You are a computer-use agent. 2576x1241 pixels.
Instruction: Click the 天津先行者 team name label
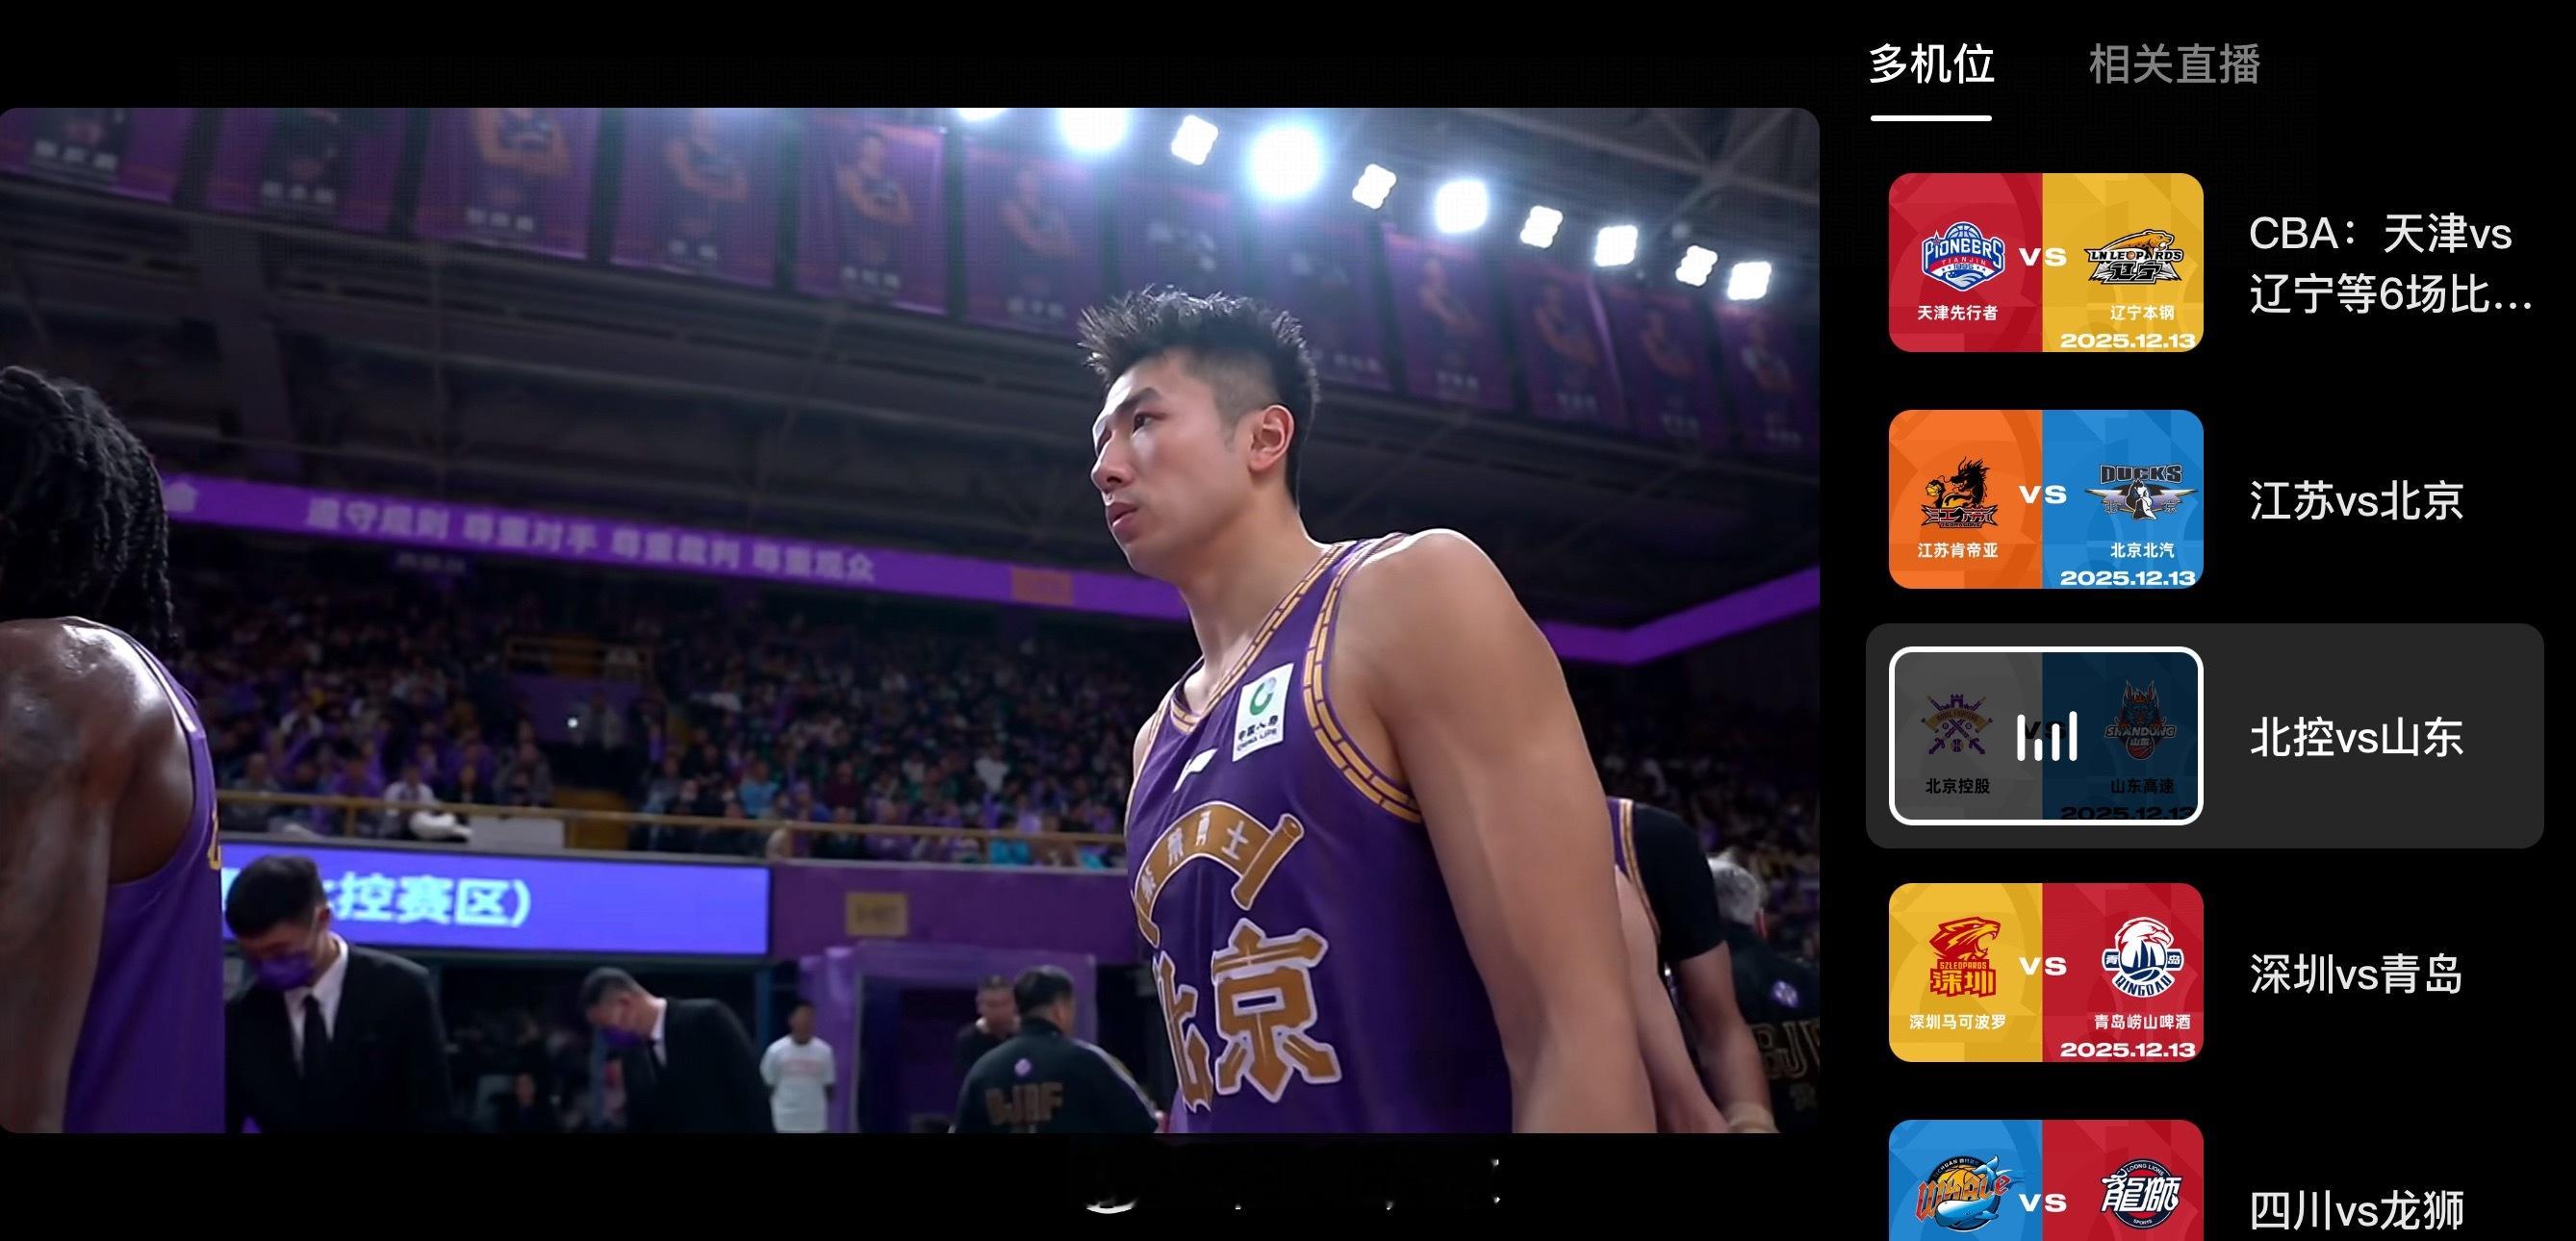pyautogui.click(x=1957, y=313)
